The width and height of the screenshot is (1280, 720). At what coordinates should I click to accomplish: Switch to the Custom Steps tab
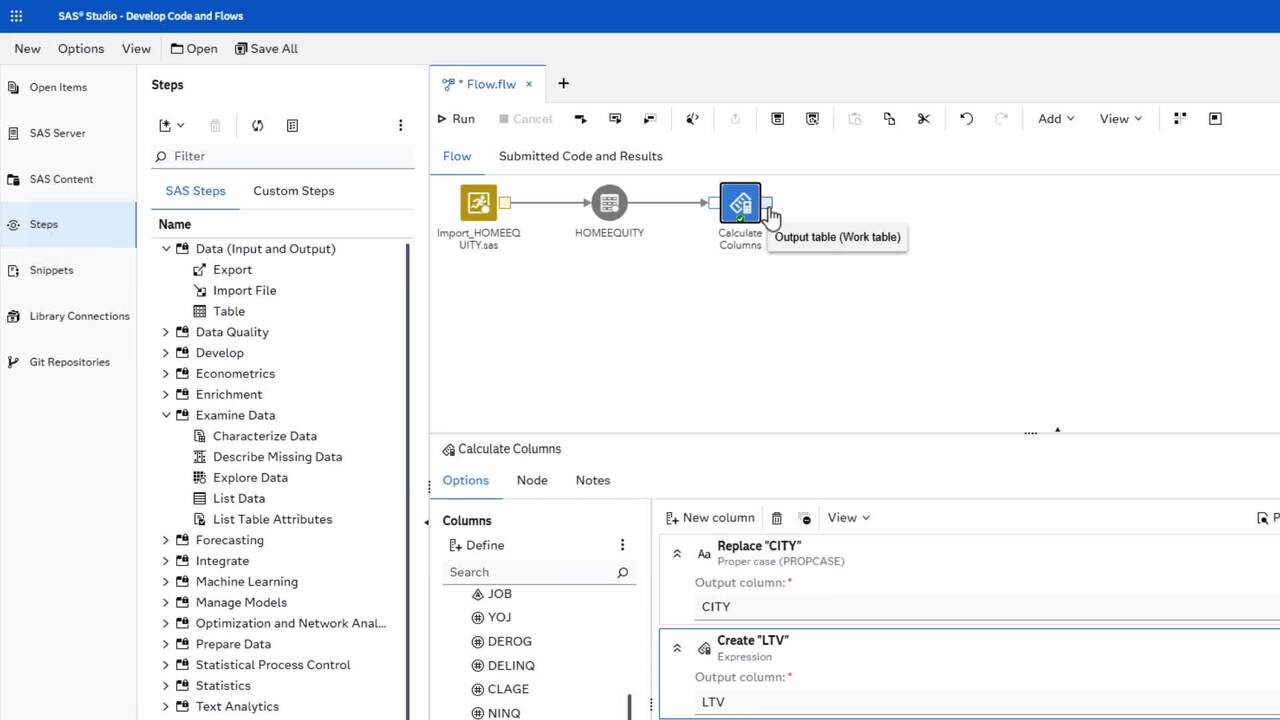pyautogui.click(x=293, y=191)
